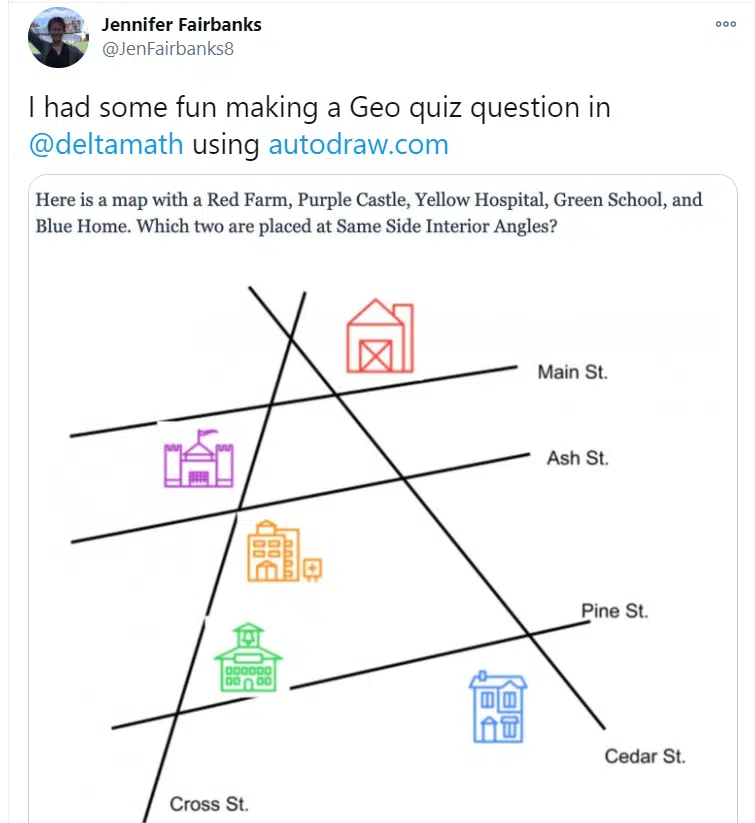Click the Main St. label
The width and height of the screenshot is (755, 823).
pyautogui.click(x=572, y=372)
